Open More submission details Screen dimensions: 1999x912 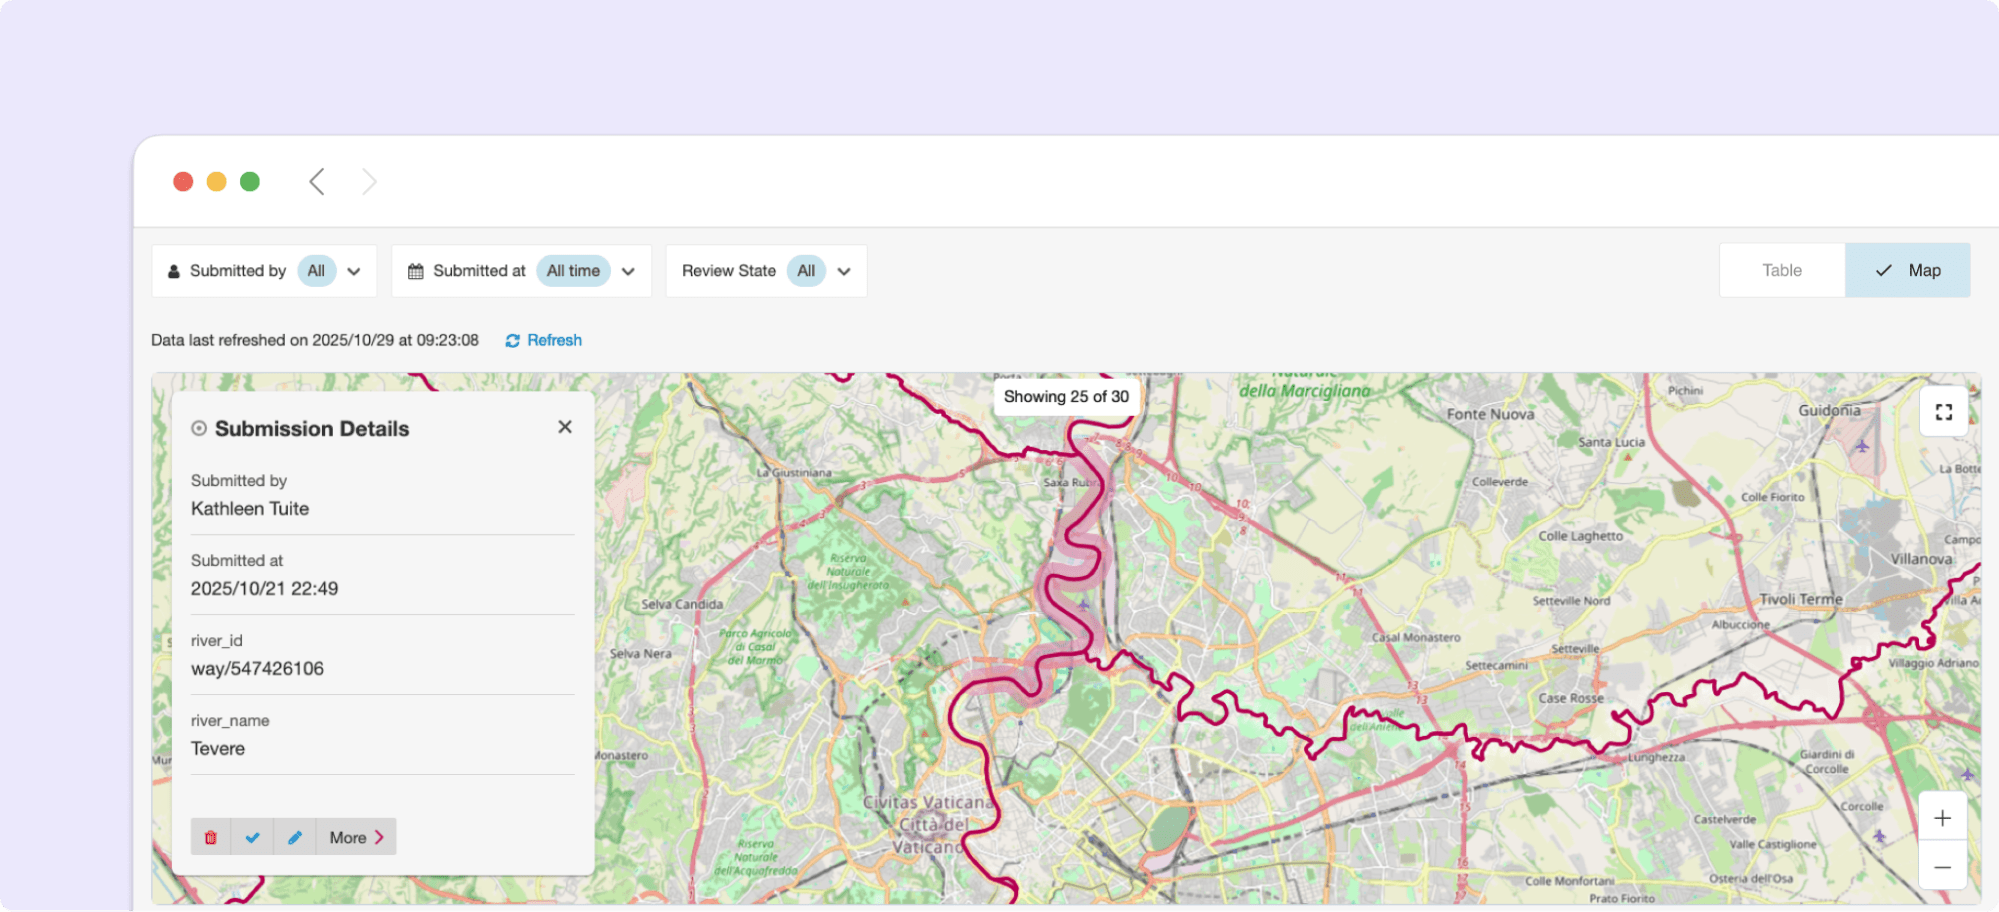point(356,837)
